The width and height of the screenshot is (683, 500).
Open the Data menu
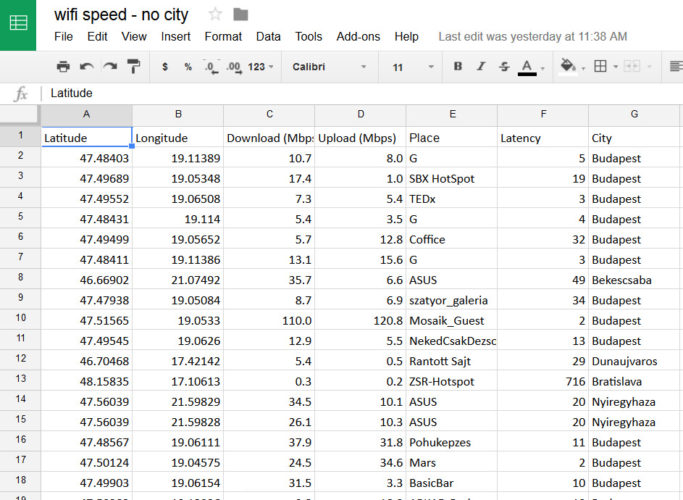tap(268, 37)
